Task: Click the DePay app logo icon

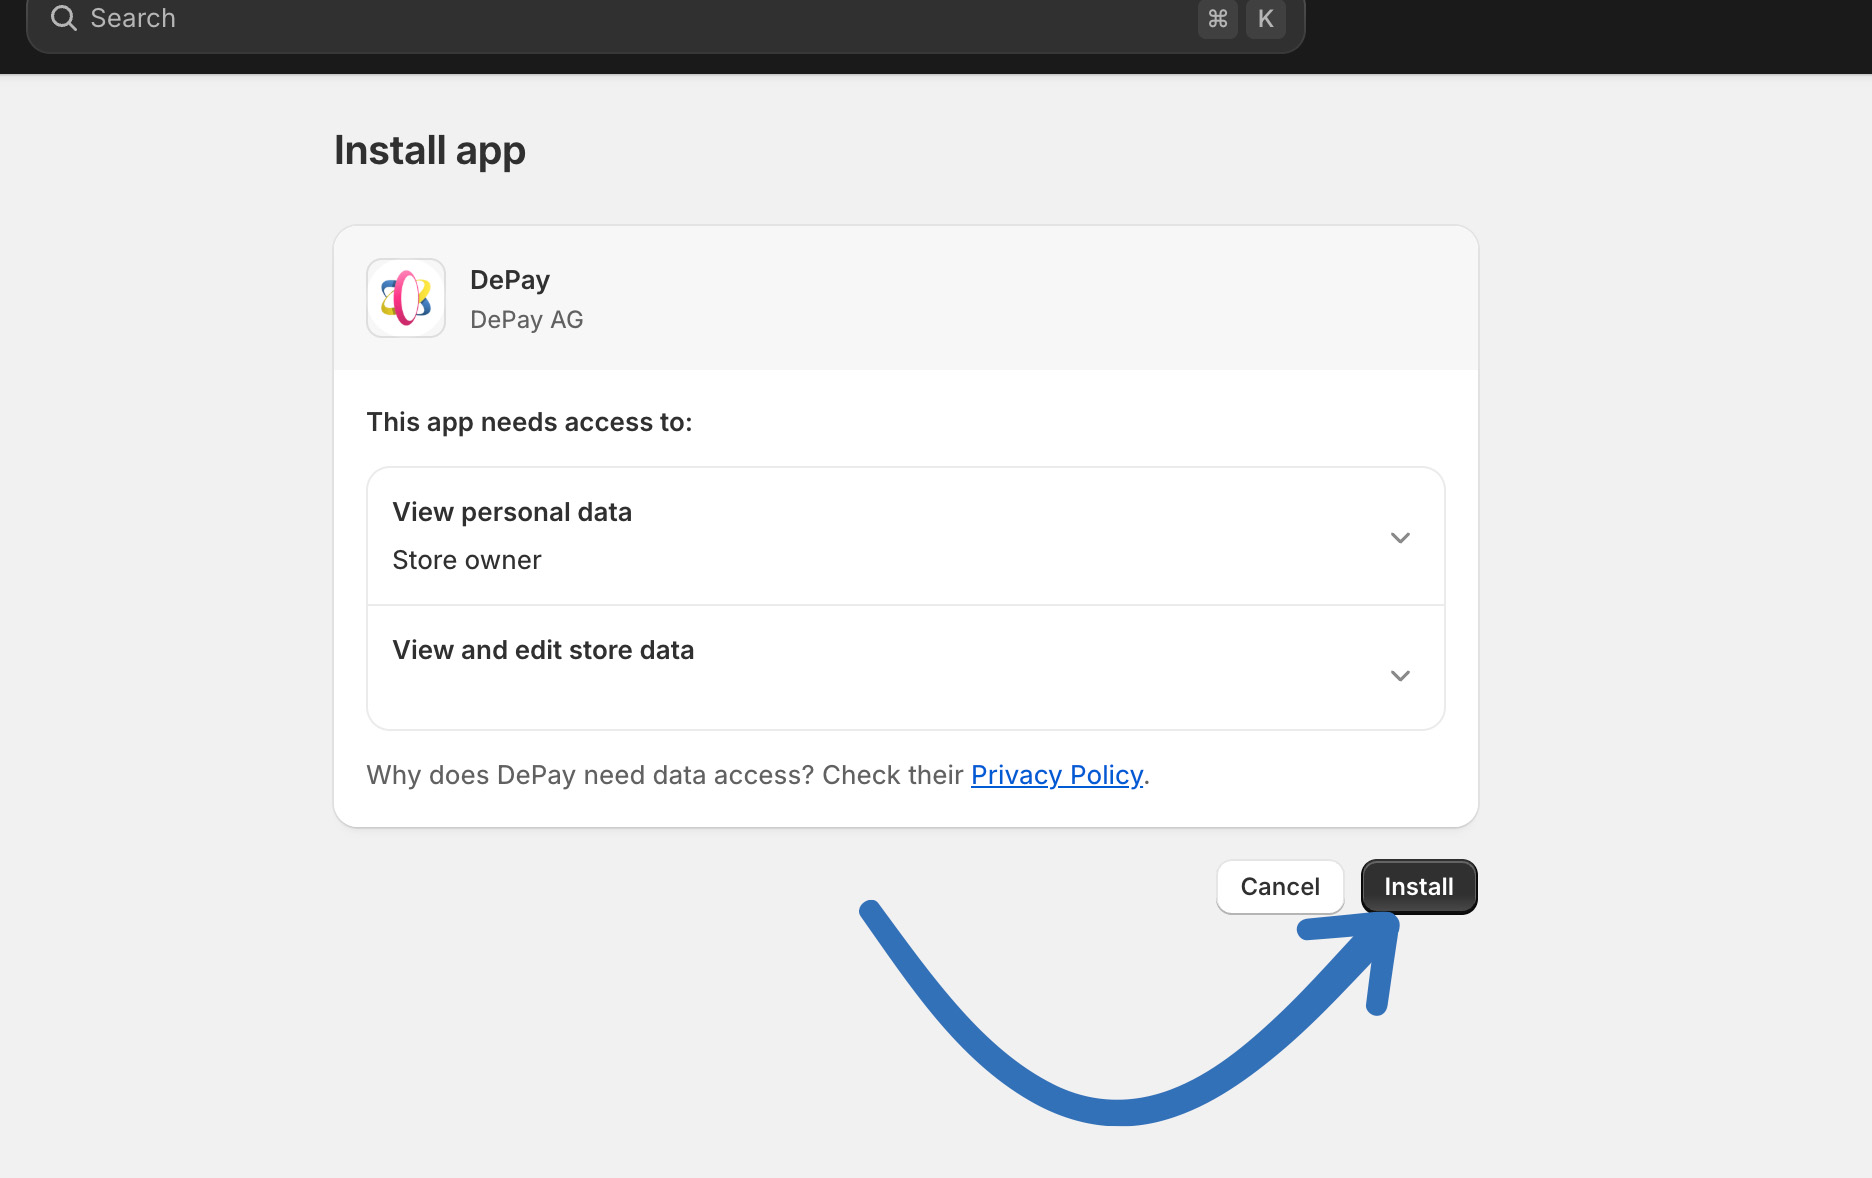Action: click(406, 298)
